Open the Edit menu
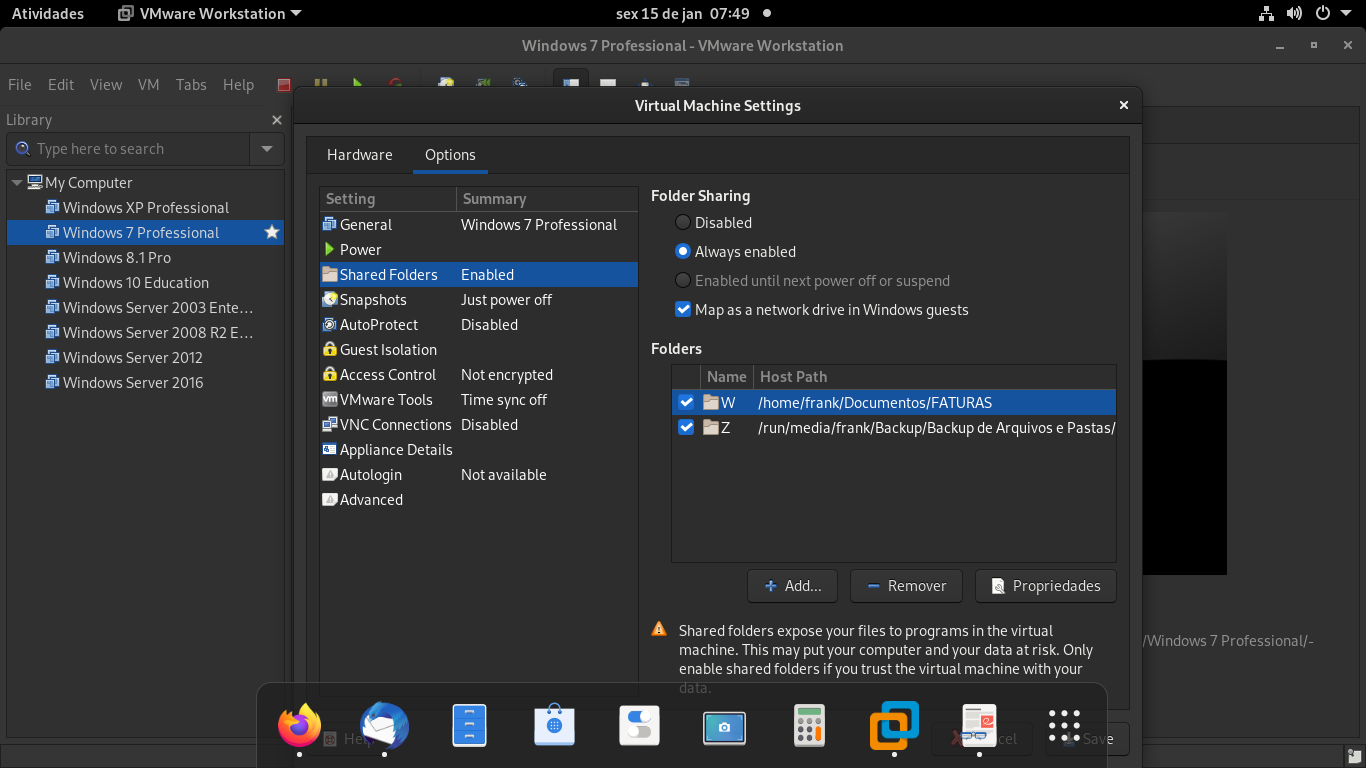Screen dimensions: 1366x768 (61, 85)
